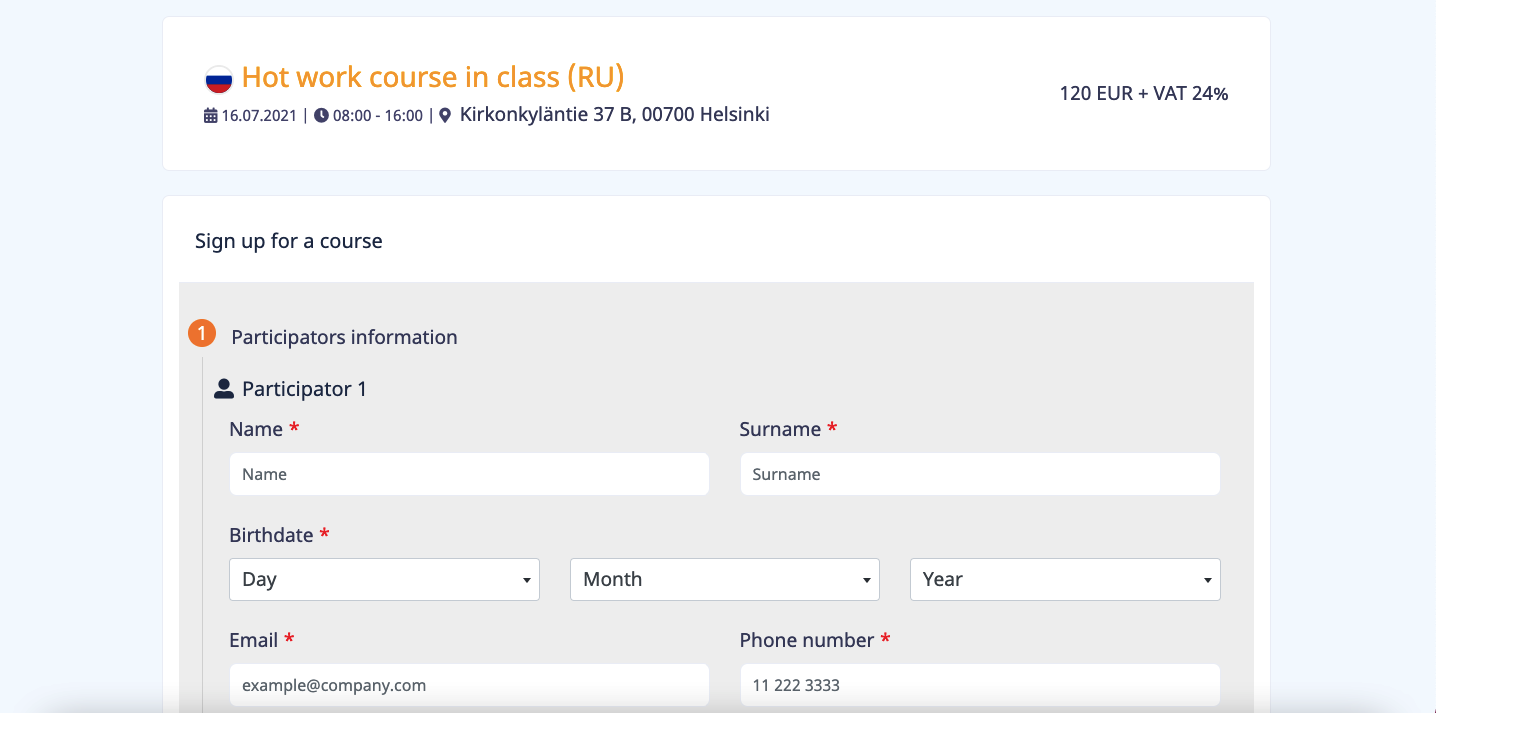Click the 120 EUR + VAT 24% price
This screenshot has width=1520, height=755.
point(1143,94)
